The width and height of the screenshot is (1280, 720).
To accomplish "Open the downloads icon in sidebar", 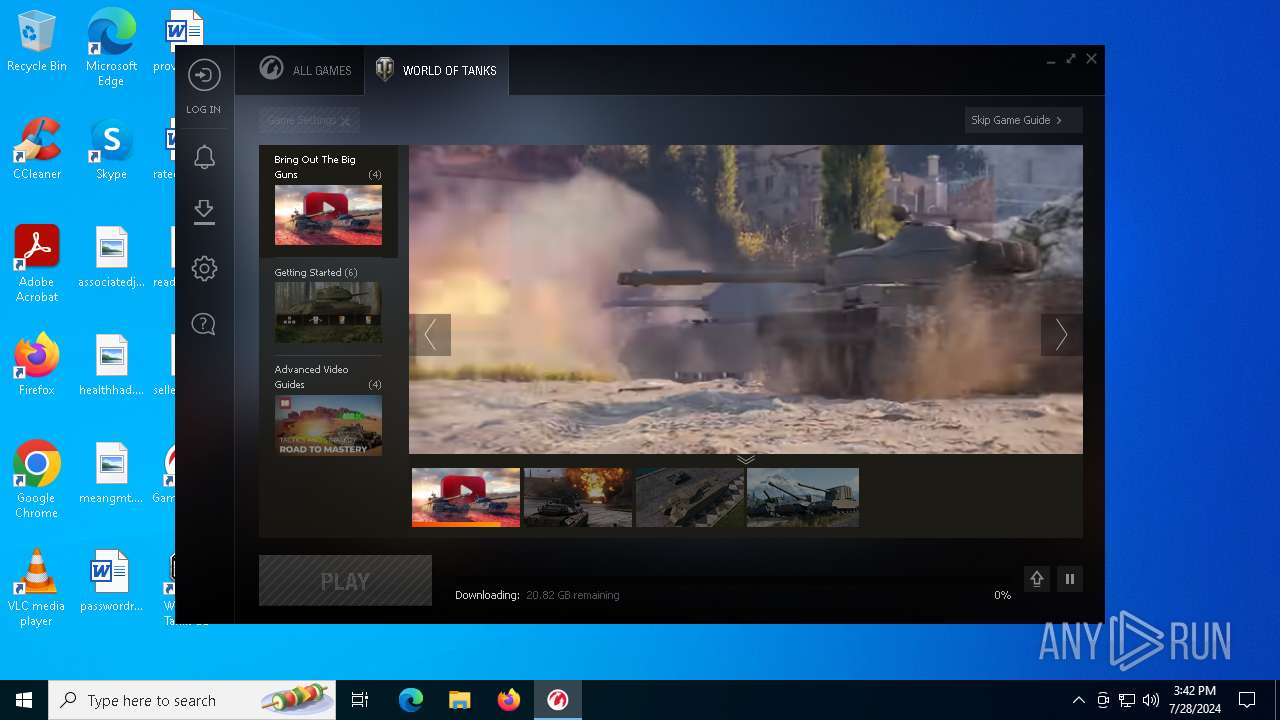I will [204, 212].
